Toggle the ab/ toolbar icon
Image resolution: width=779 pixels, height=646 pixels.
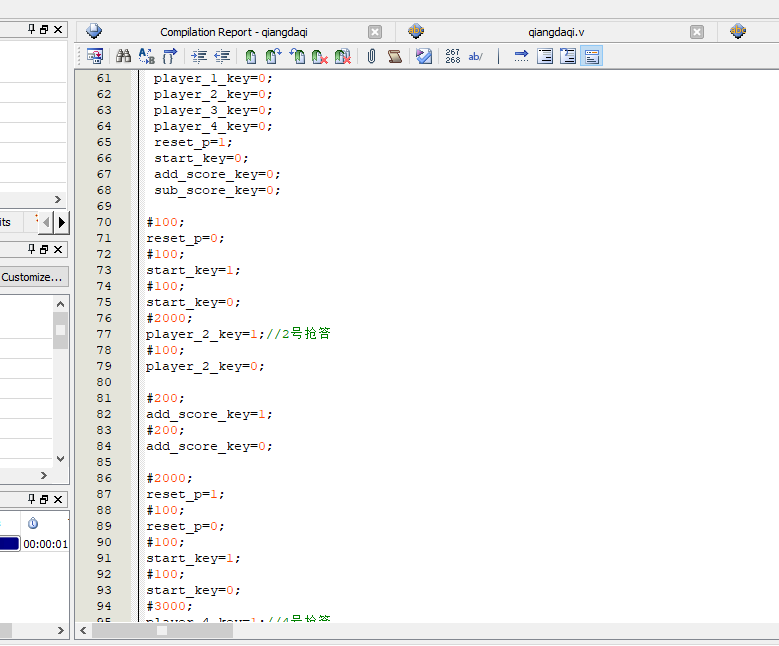(475, 56)
